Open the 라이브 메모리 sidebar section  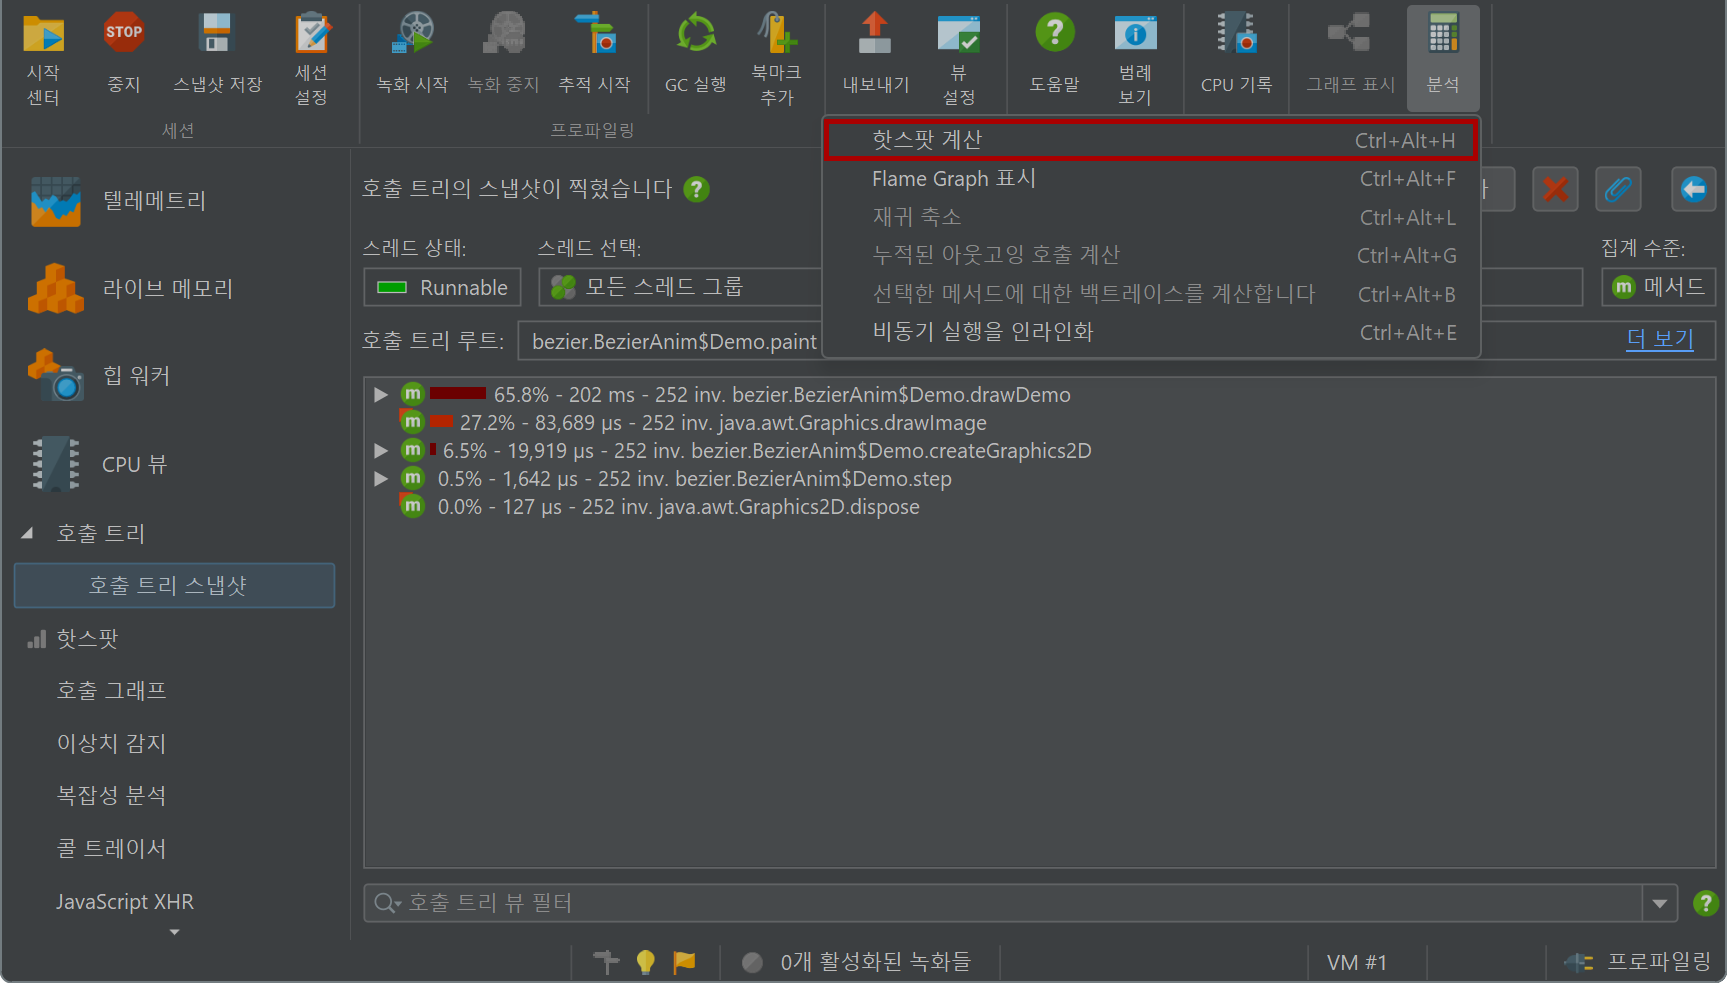tap(130, 289)
